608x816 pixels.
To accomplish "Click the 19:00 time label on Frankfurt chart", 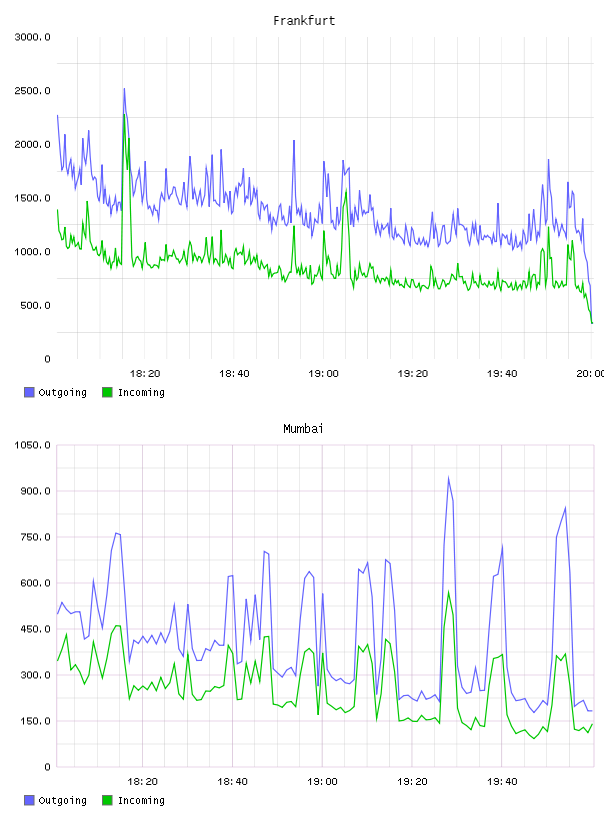I will pyautogui.click(x=323, y=374).
